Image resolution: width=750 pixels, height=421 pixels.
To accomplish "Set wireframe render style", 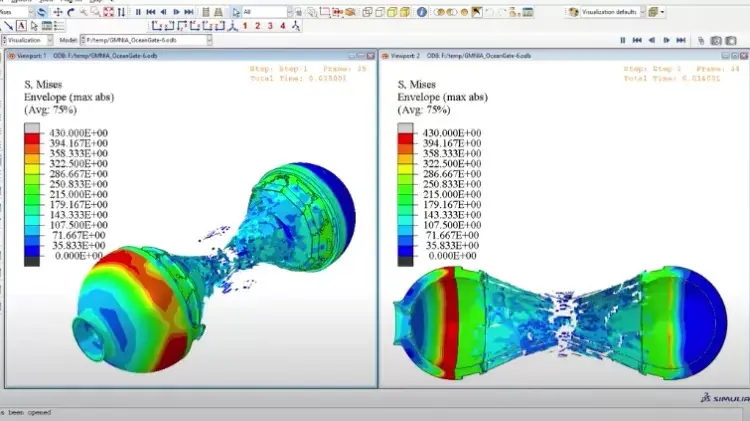I will (x=367, y=12).
